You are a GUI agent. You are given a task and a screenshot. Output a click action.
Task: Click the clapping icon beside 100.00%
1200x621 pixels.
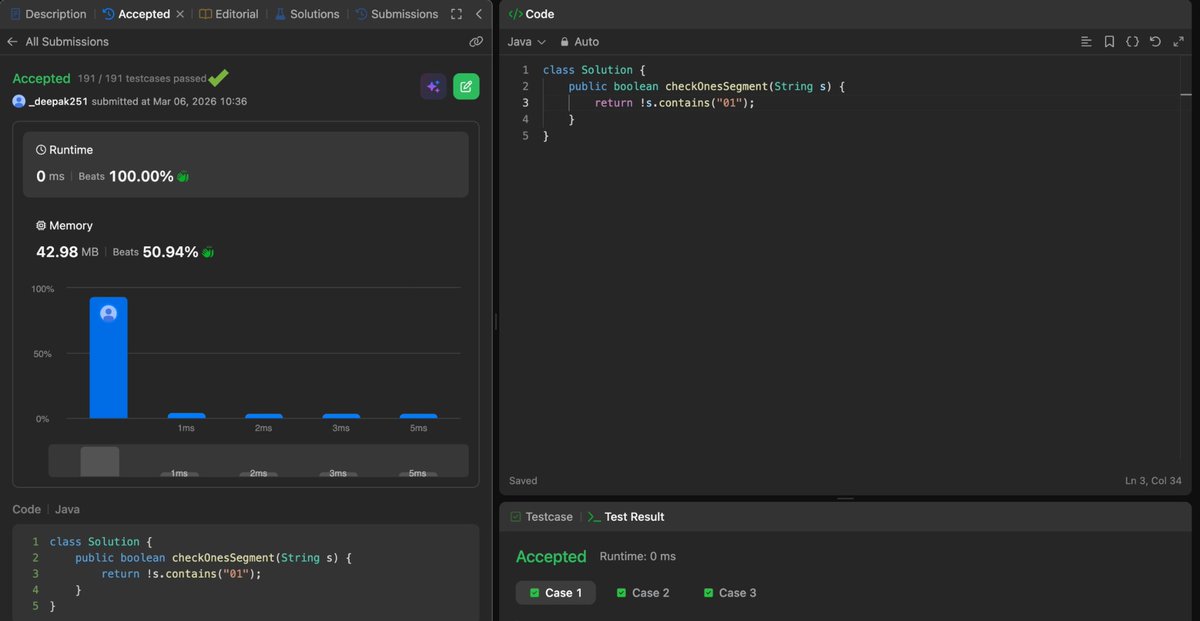[x=183, y=177]
